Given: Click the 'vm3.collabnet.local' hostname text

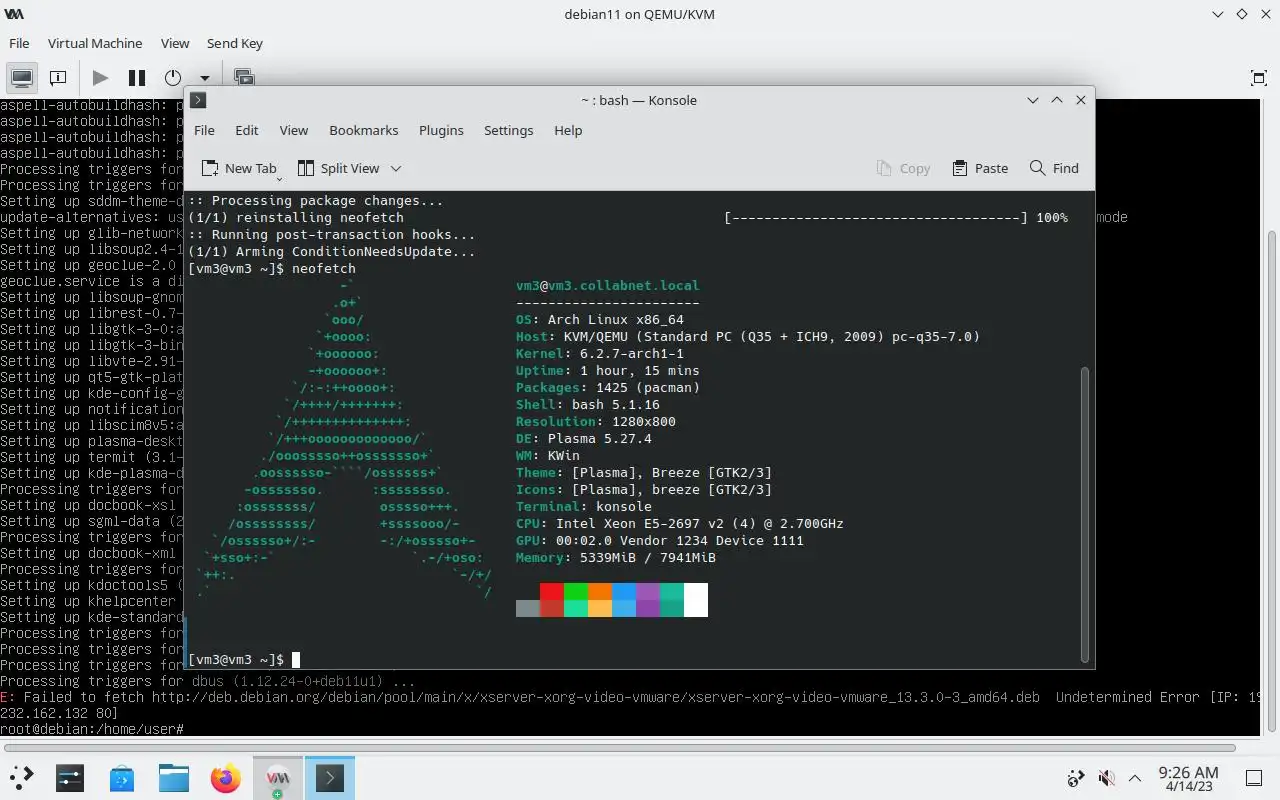Looking at the screenshot, I should point(623,285).
